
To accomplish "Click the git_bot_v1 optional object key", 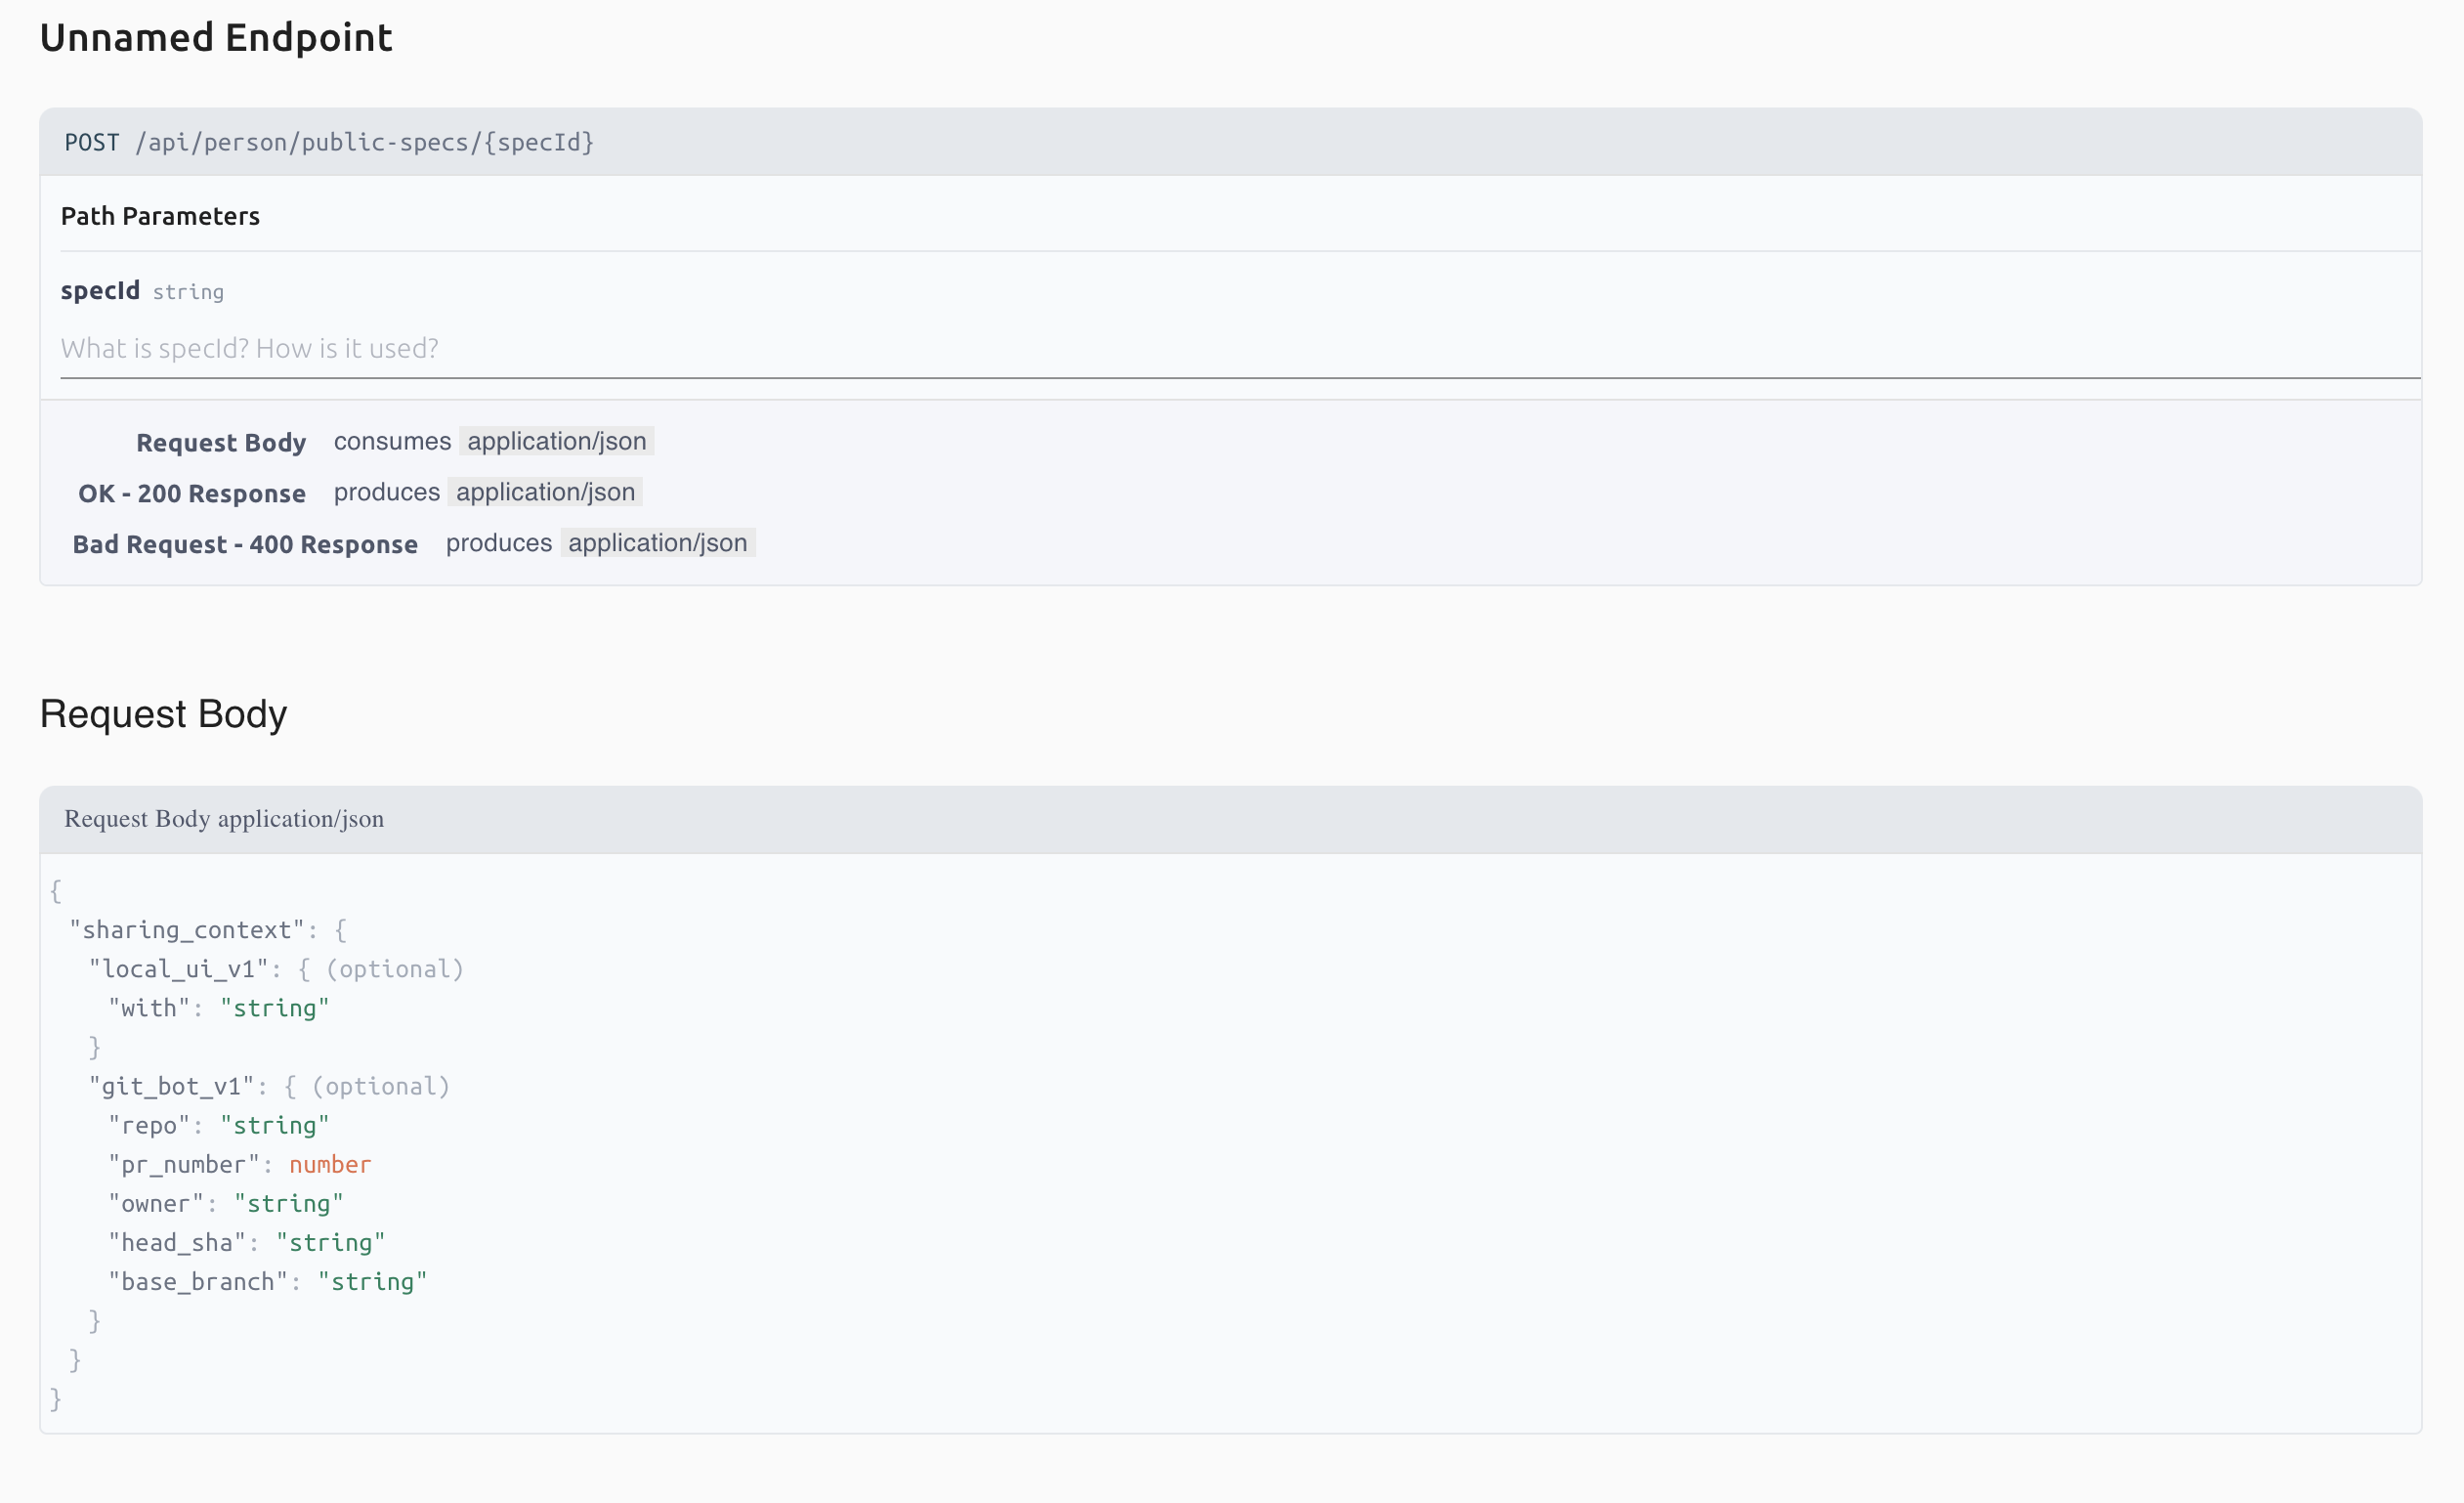I will (x=172, y=1086).
